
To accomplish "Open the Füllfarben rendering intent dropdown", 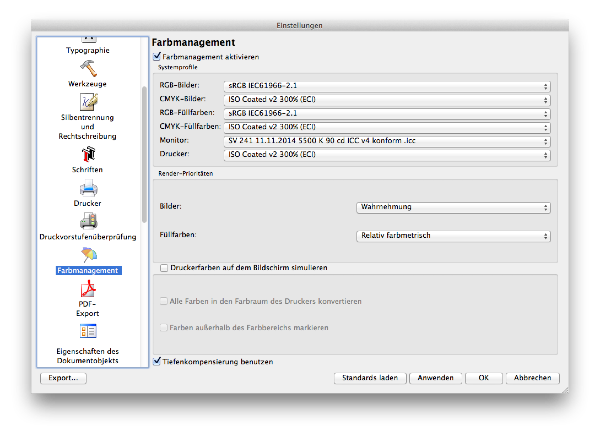I will pos(453,236).
